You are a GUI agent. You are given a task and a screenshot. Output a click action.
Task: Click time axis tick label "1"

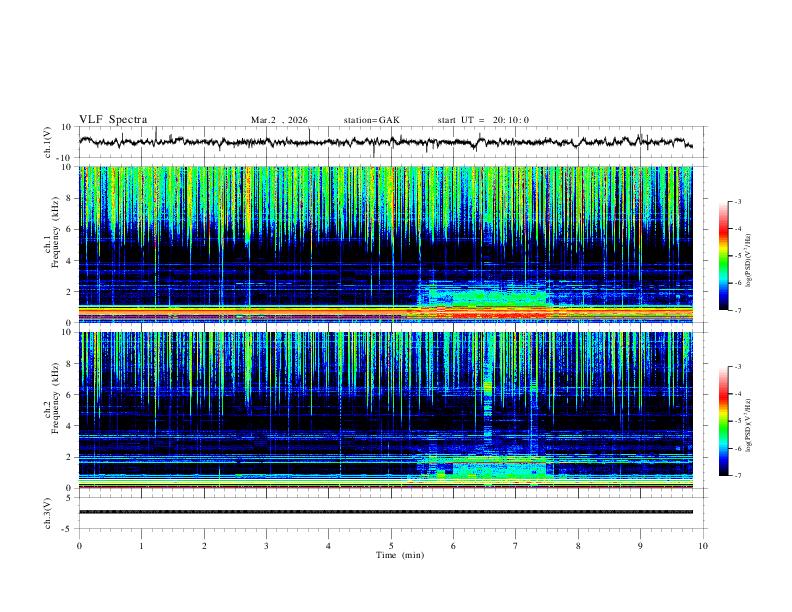click(141, 546)
